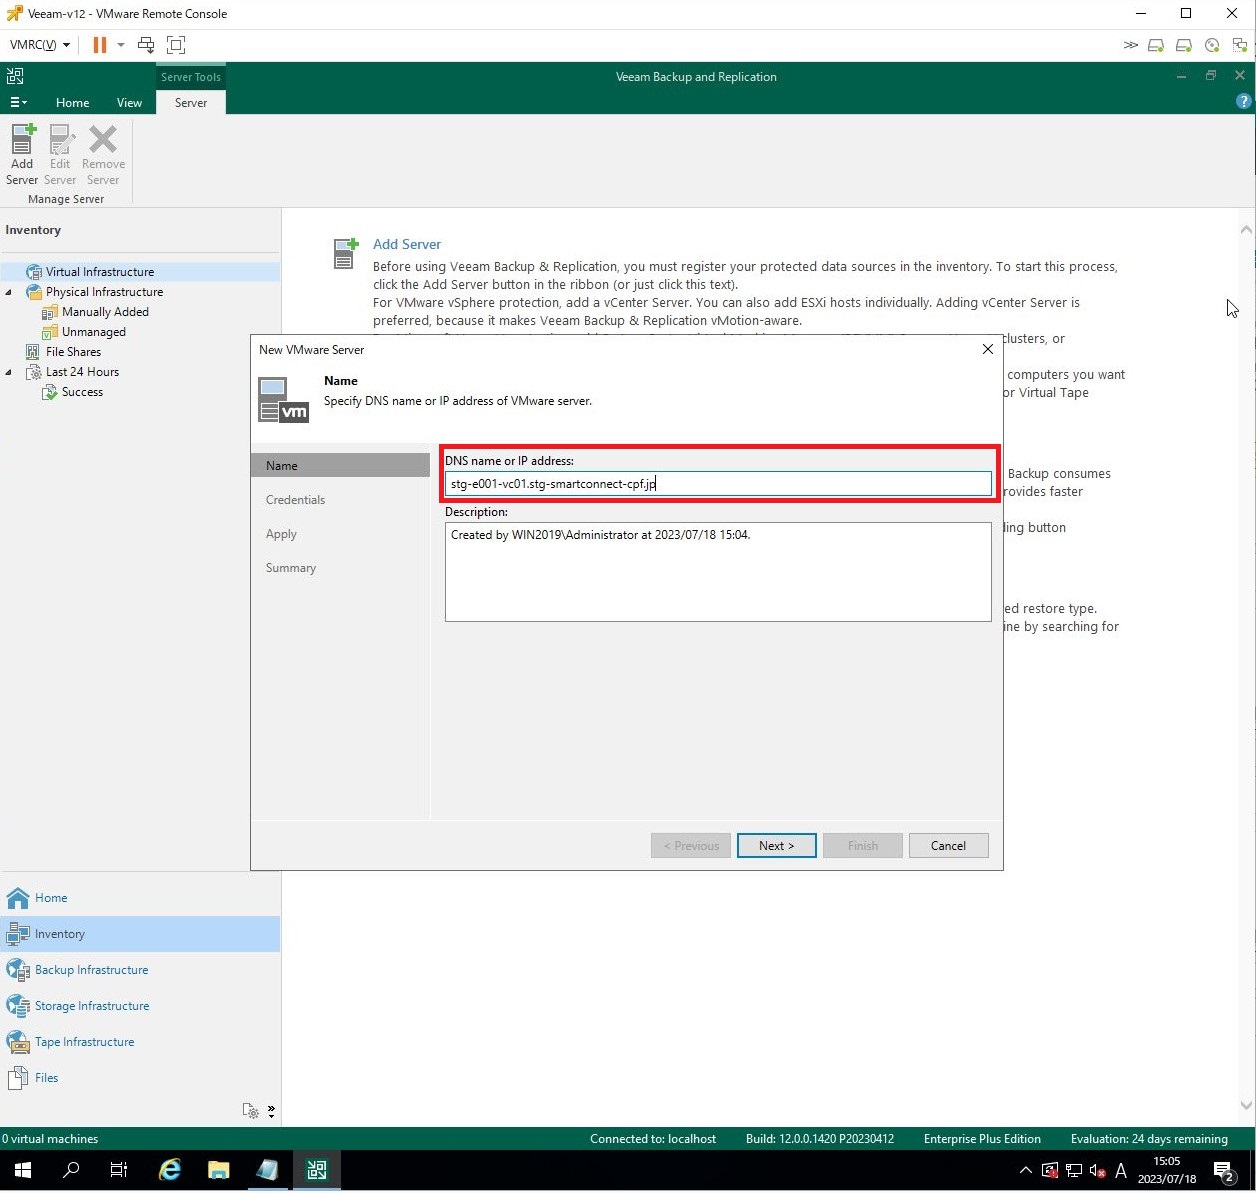The height and width of the screenshot is (1193, 1256).
Task: Click network icon in system tray
Action: 1074,1171
